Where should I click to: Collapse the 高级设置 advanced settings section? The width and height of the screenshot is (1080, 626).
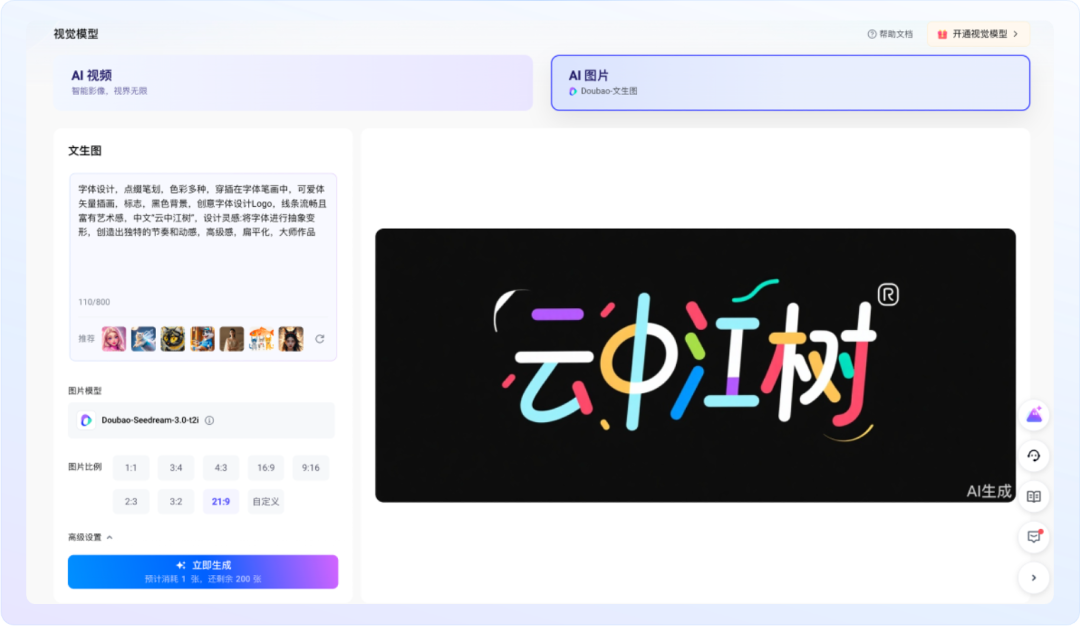point(110,537)
